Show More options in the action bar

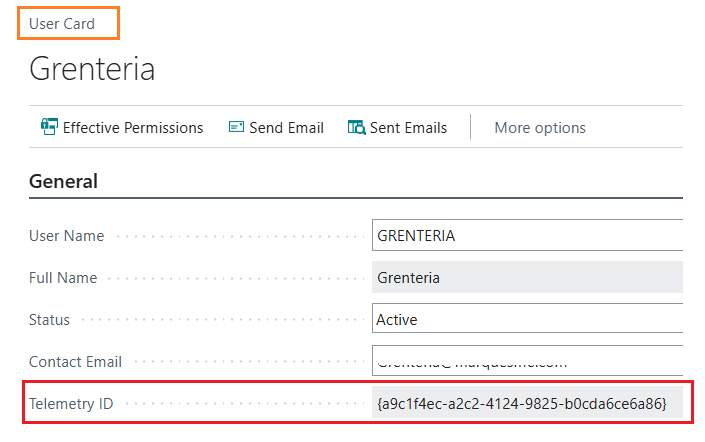(x=540, y=127)
